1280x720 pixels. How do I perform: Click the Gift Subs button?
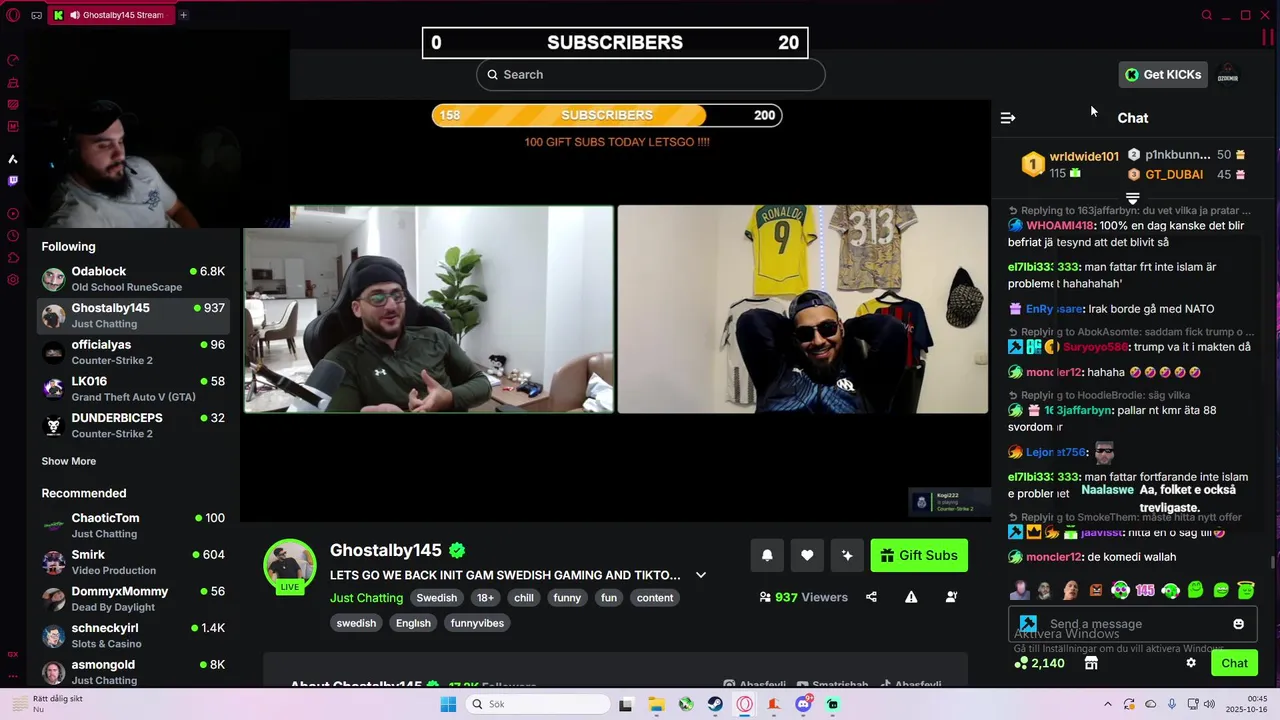point(919,556)
